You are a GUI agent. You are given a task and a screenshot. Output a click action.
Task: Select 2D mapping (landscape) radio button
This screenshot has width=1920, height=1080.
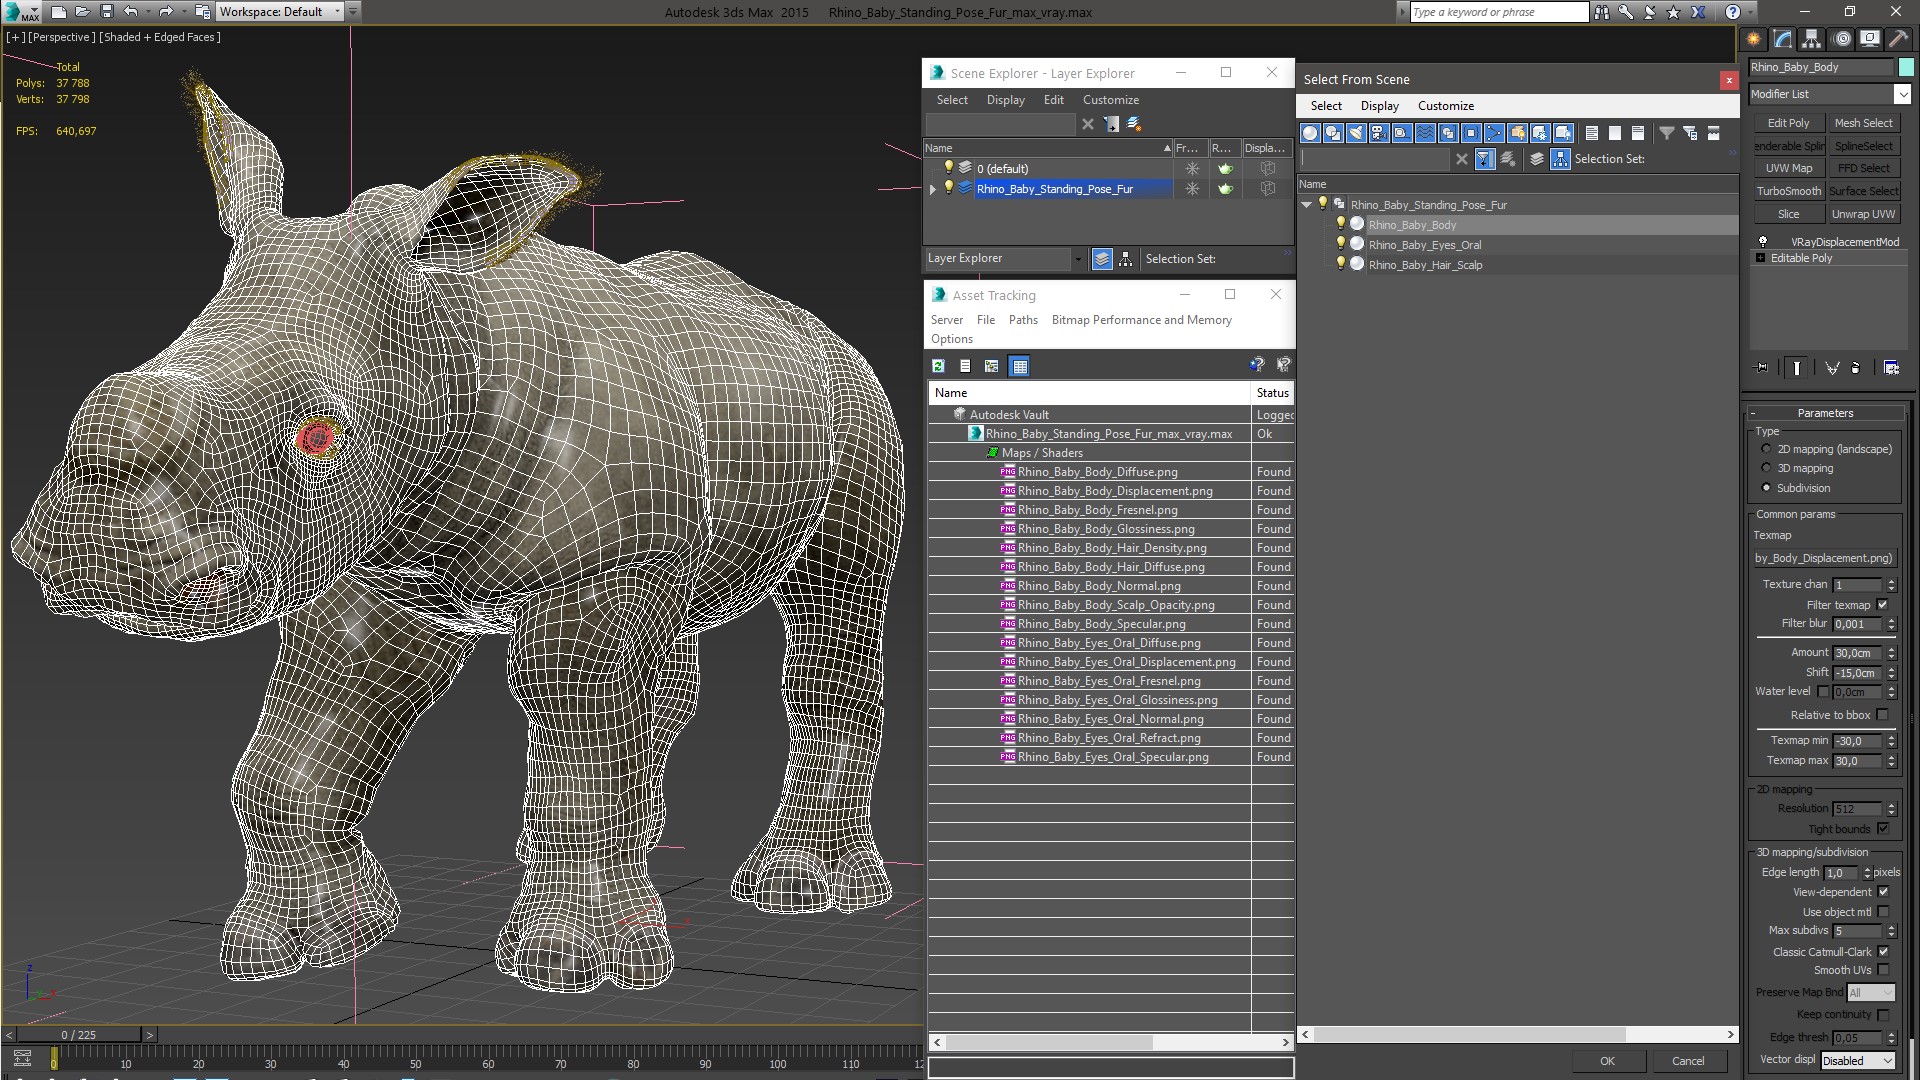(1766, 449)
